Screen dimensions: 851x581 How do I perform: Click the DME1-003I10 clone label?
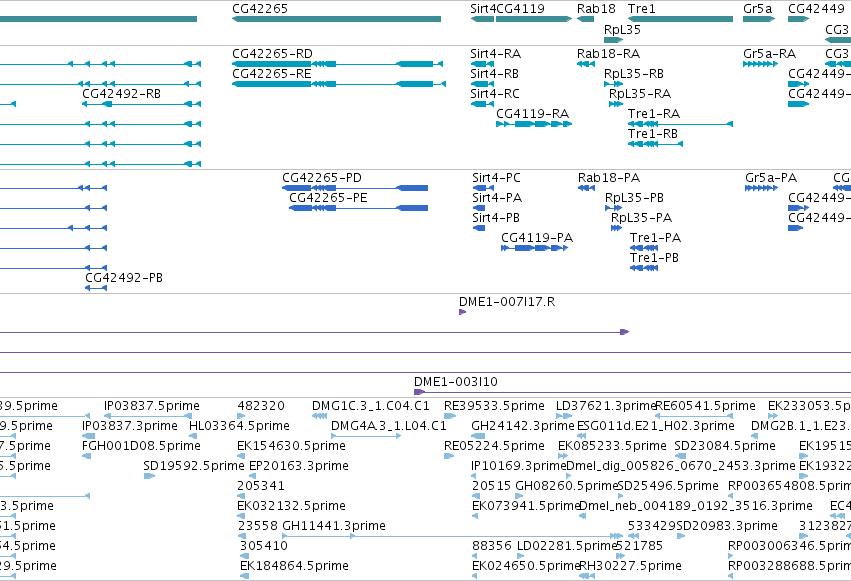click(456, 382)
